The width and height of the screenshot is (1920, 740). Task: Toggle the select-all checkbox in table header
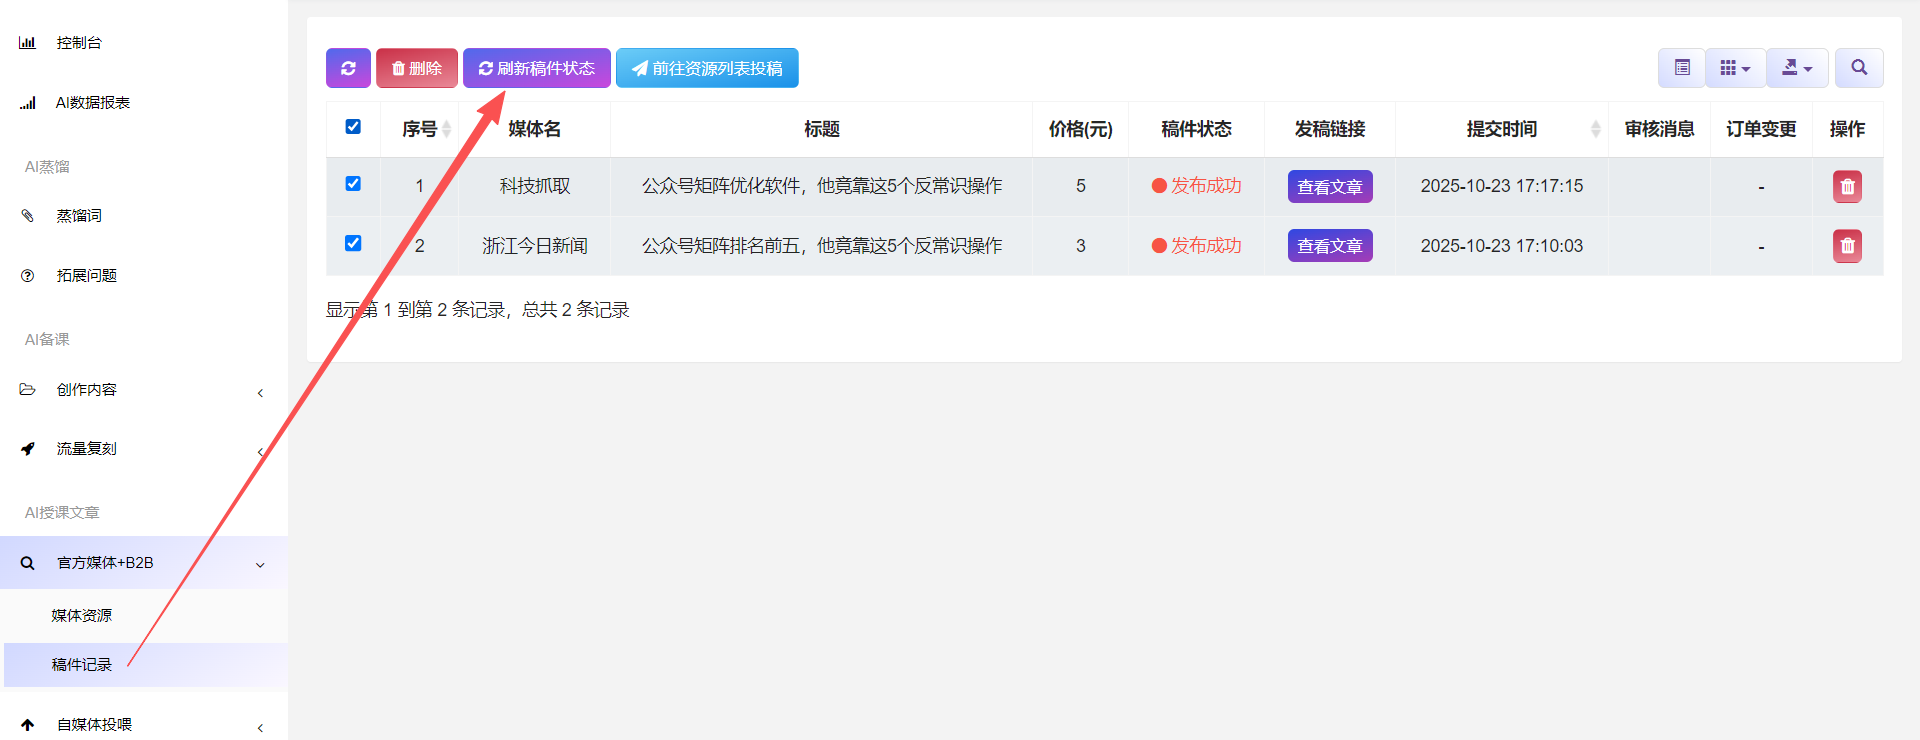[353, 127]
